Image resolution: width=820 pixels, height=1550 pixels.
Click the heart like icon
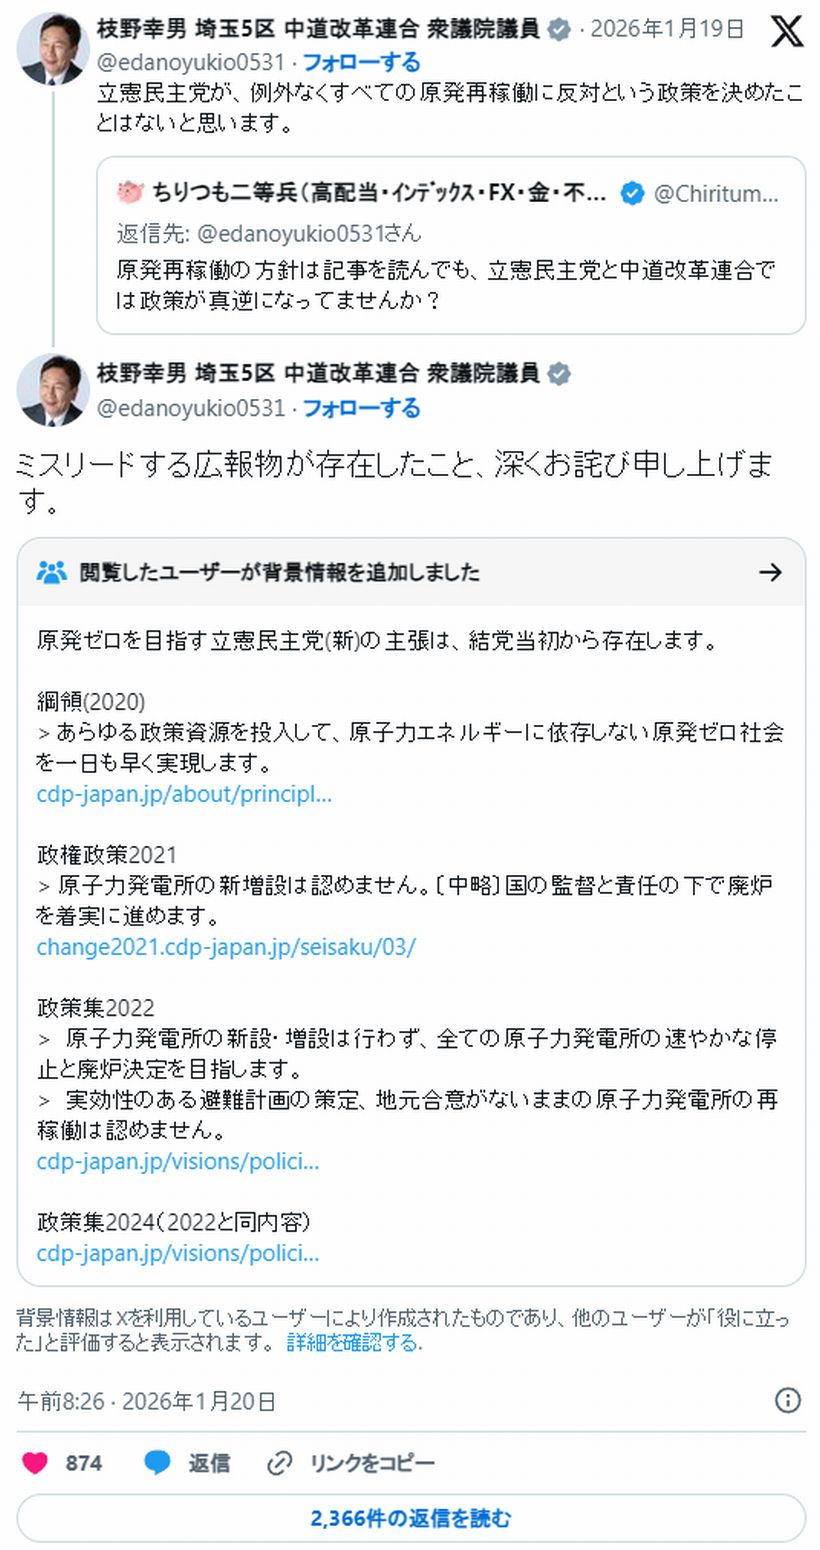pos(35,1463)
